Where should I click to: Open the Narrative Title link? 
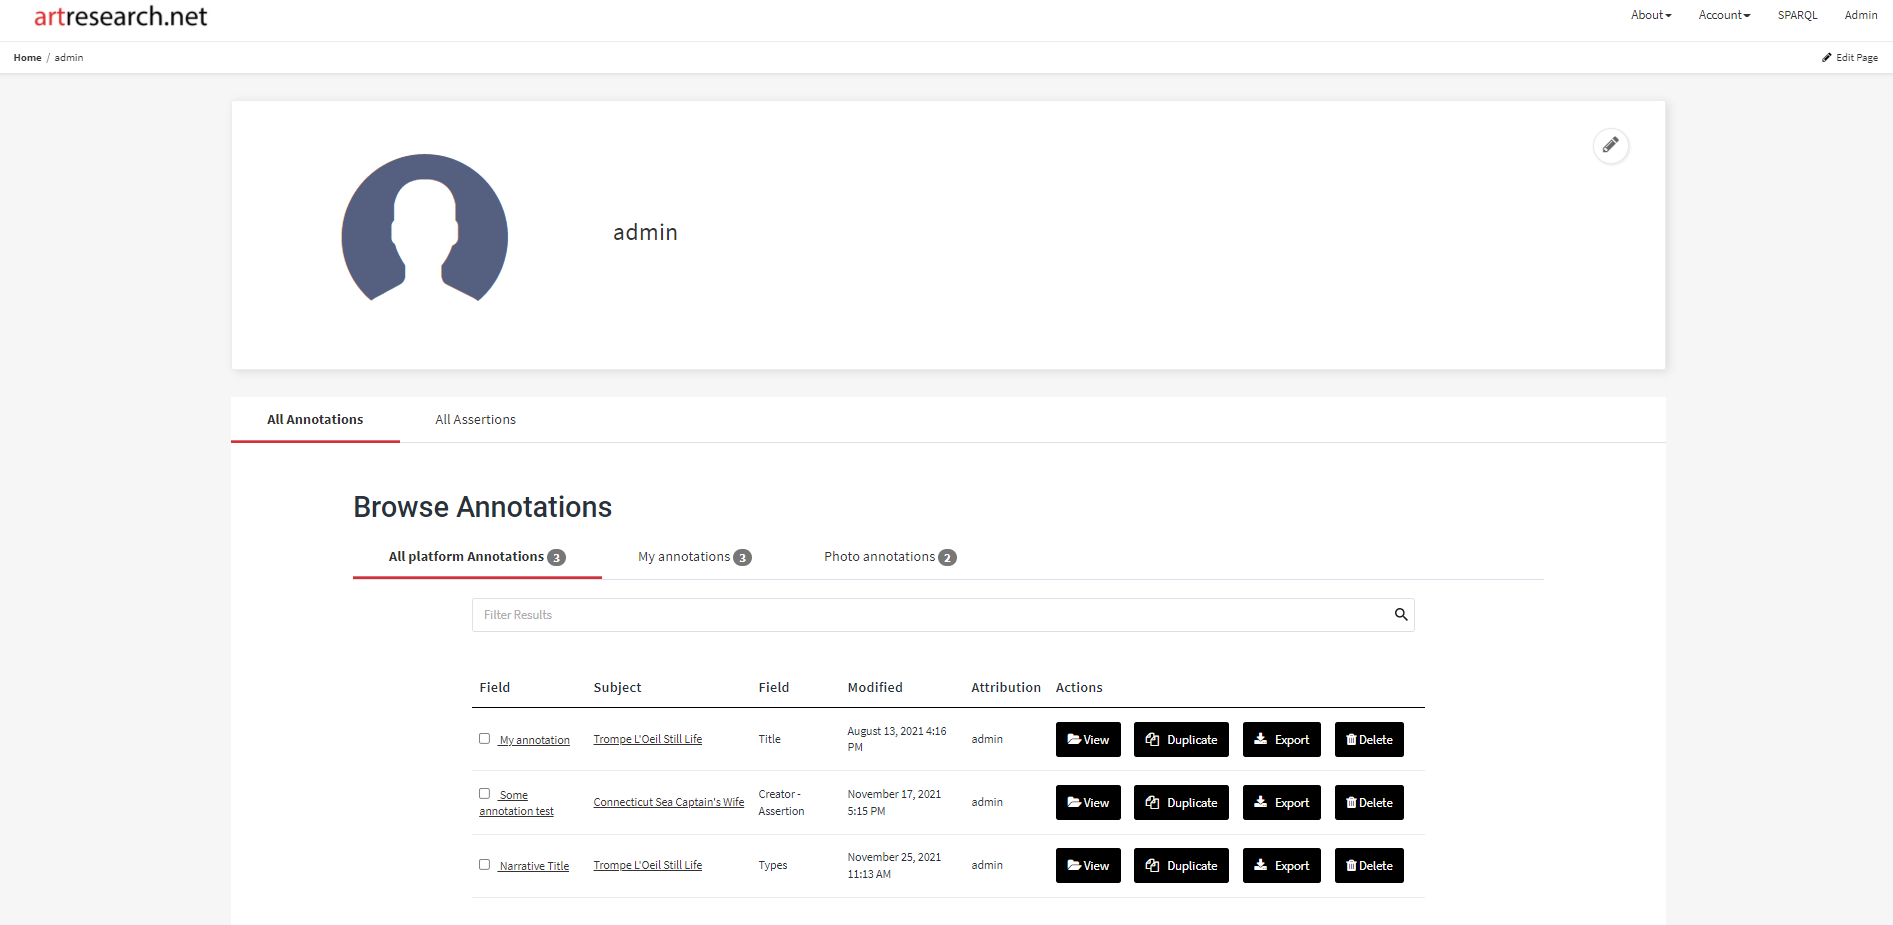(x=534, y=867)
